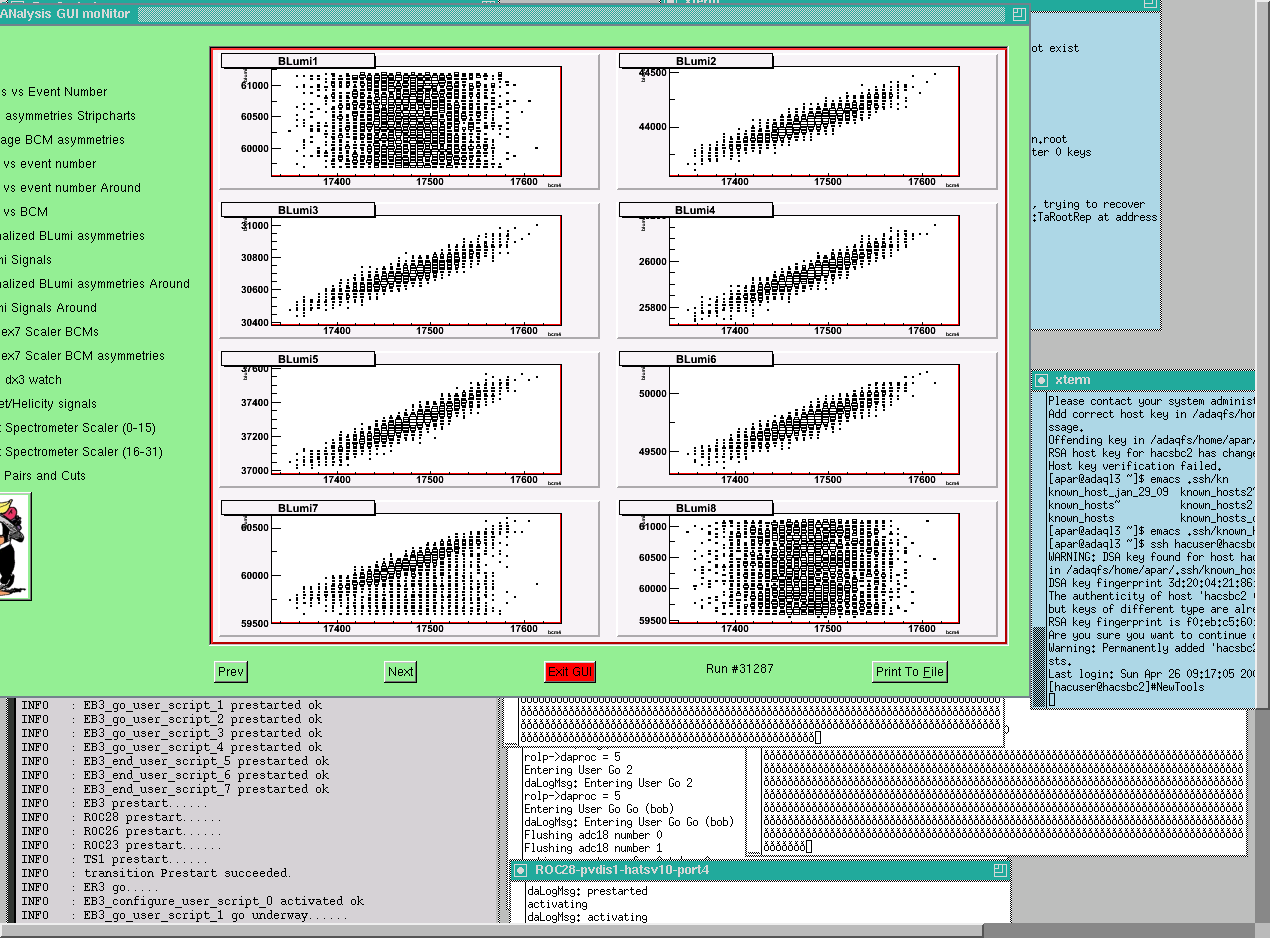The width and height of the screenshot is (1270, 938).
Task: Click 'Host key verification failed.' line in xterm
Action: (1135, 466)
